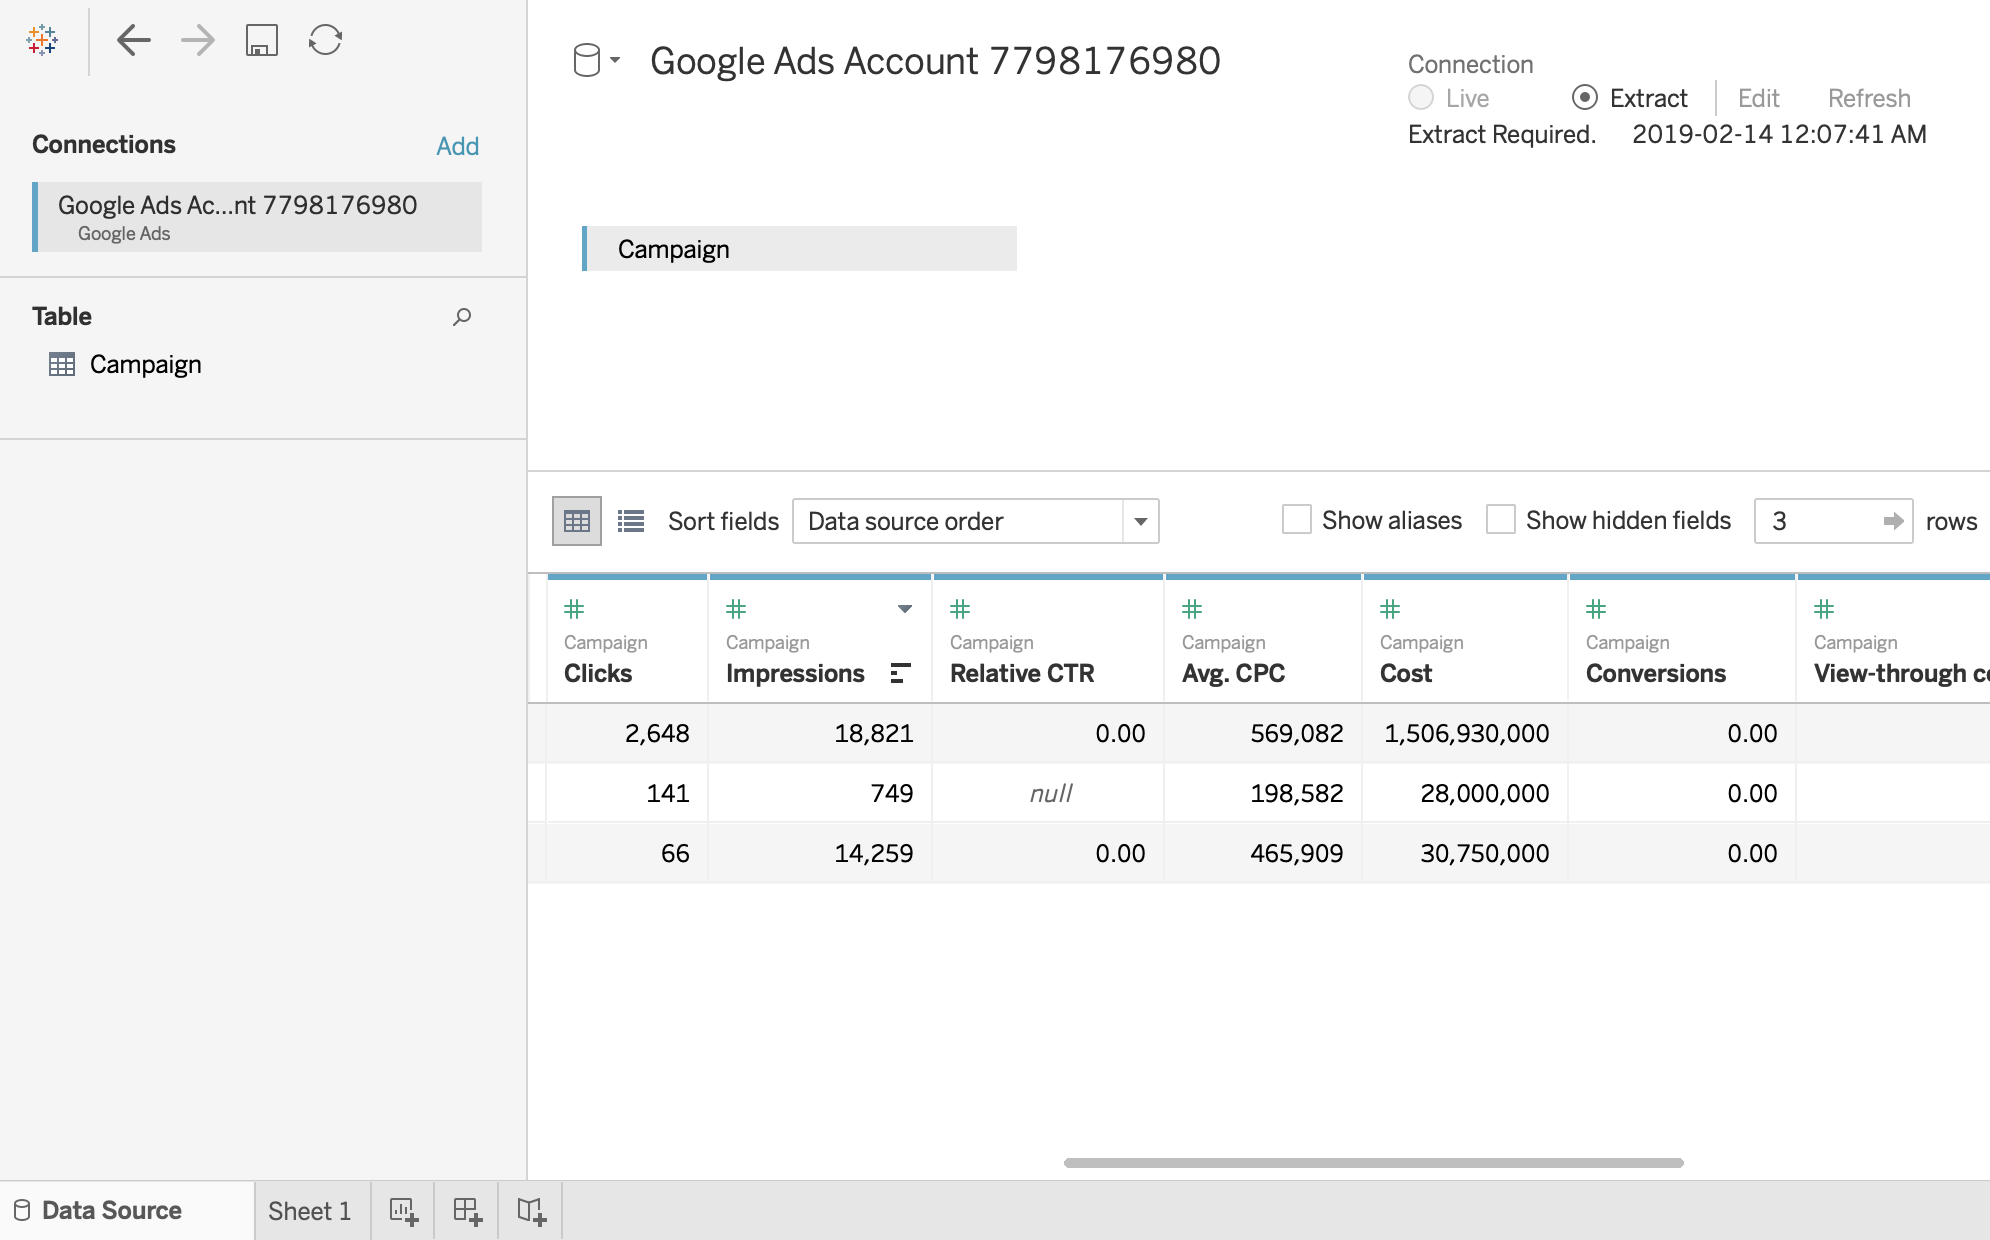Enable Show hidden fields checkbox
The image size is (1990, 1240).
click(x=1501, y=520)
